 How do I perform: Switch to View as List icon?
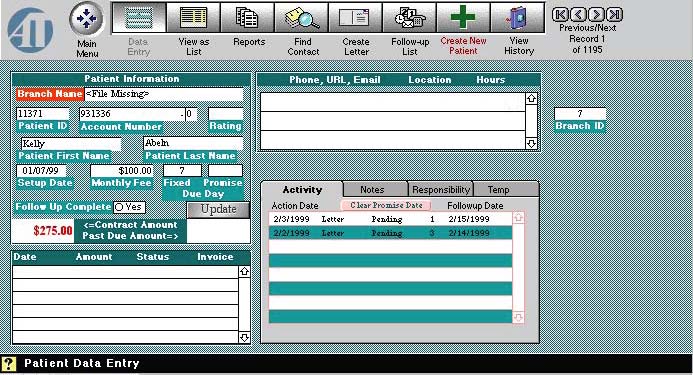[193, 18]
